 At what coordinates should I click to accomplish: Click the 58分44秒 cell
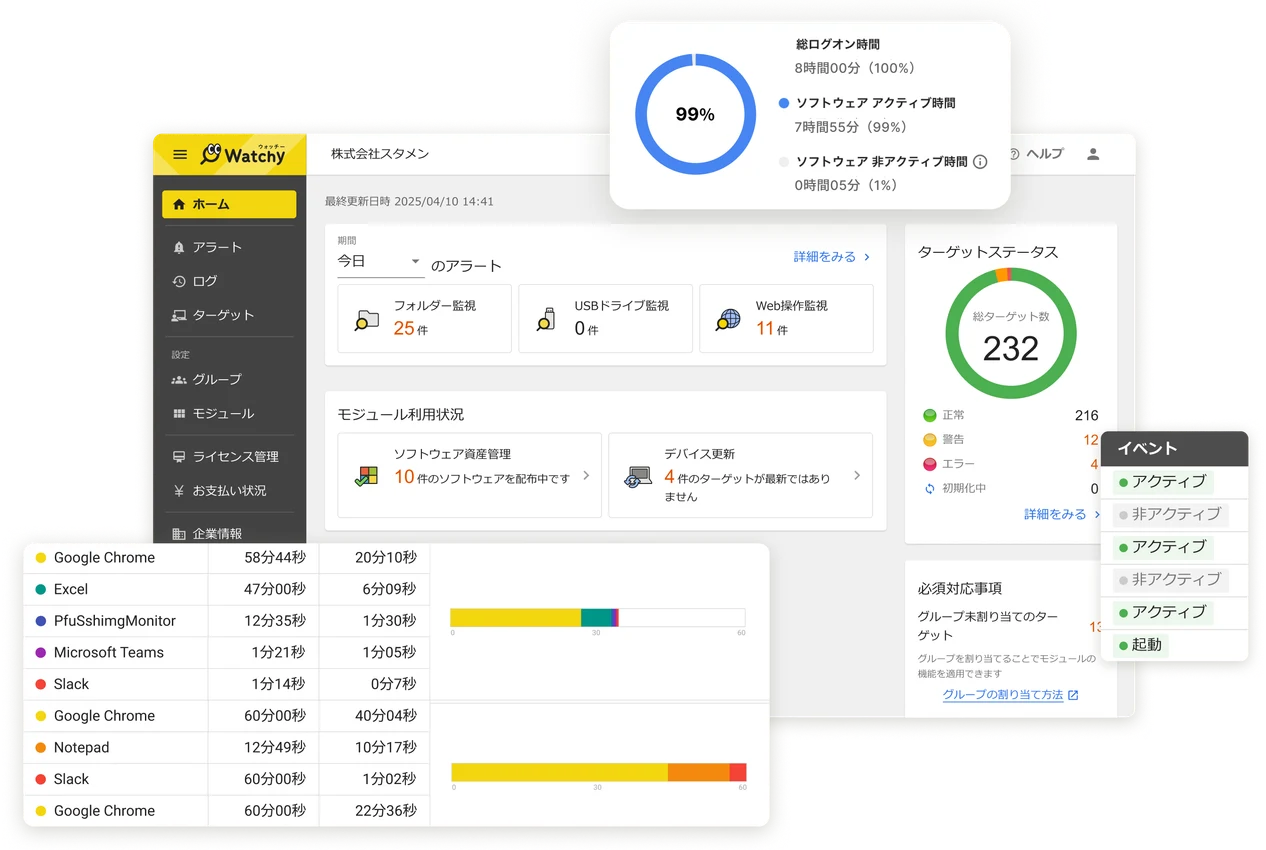tap(275, 558)
